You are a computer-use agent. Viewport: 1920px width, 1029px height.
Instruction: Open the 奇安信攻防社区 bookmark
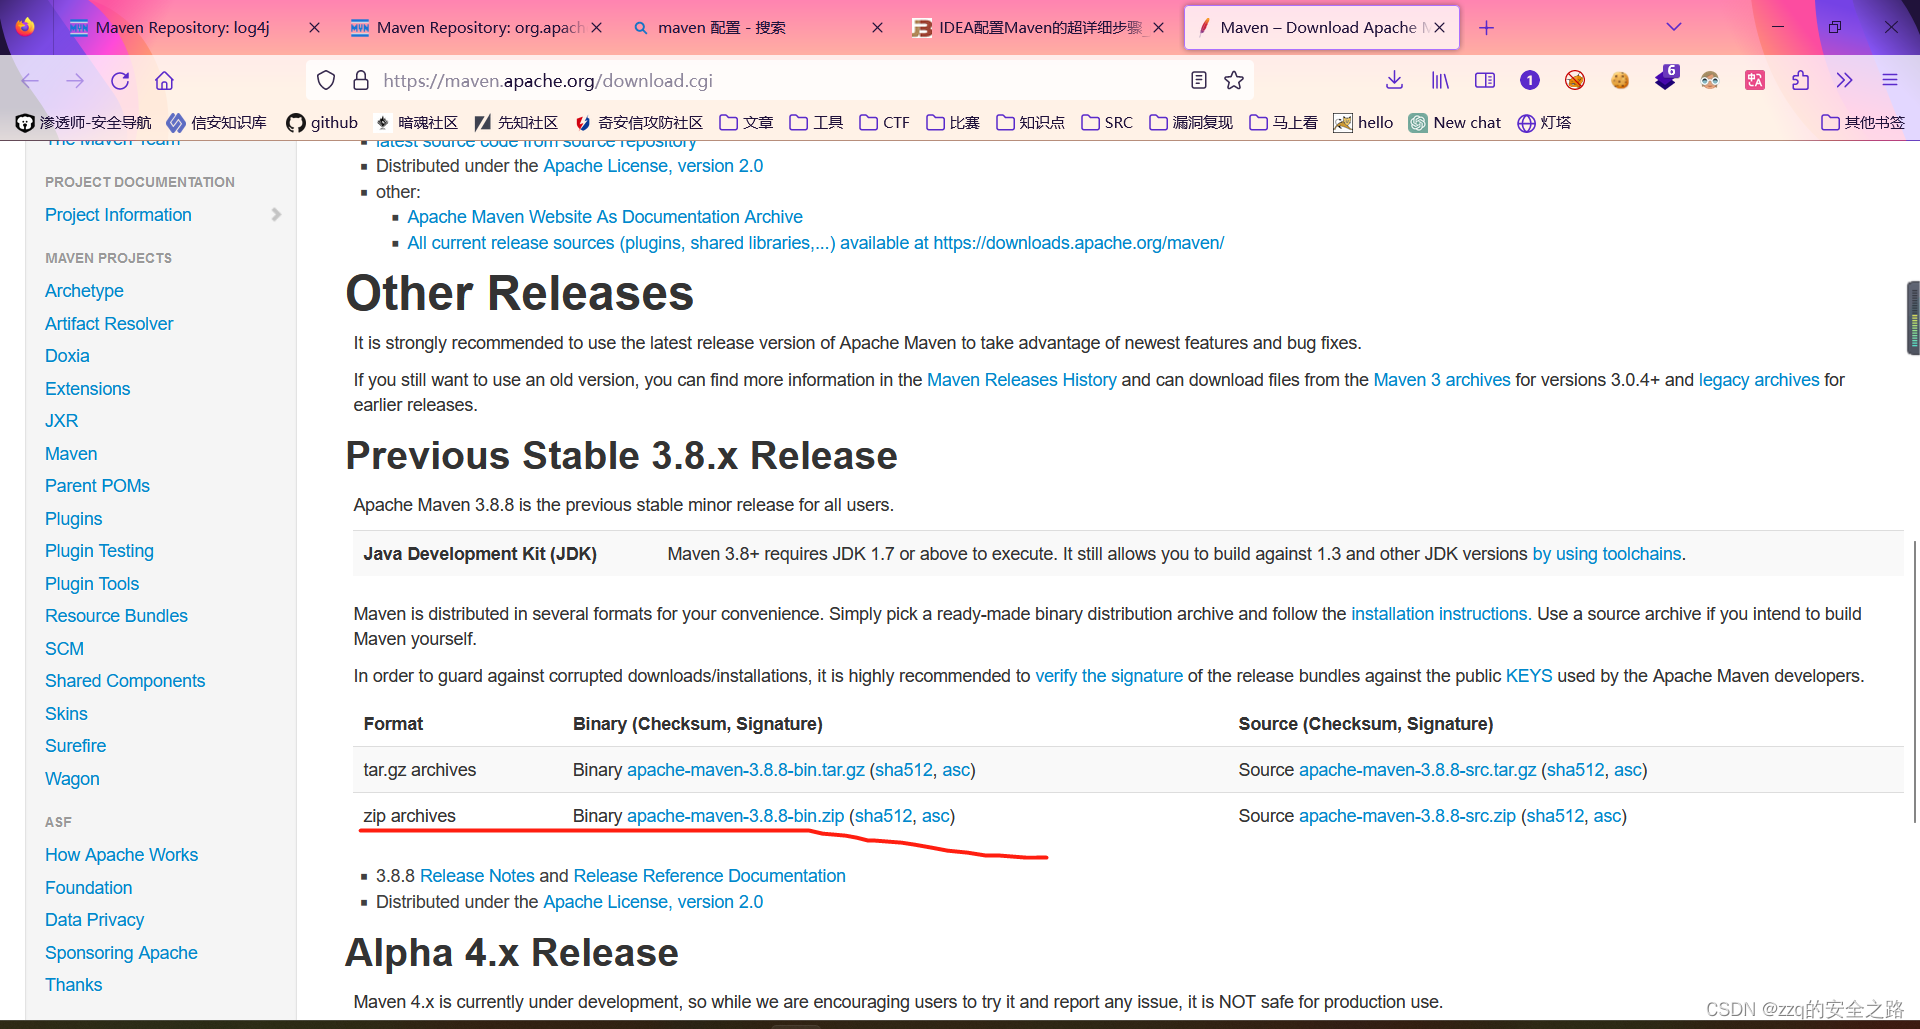point(639,123)
